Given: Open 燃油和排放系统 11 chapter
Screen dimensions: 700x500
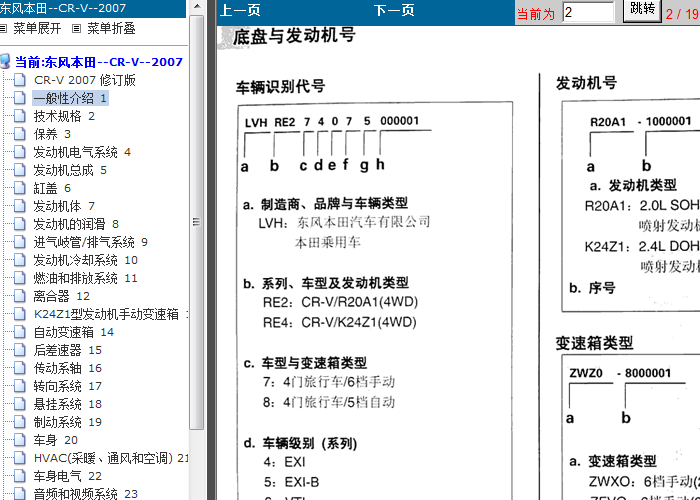Looking at the screenshot, I should point(86,278).
